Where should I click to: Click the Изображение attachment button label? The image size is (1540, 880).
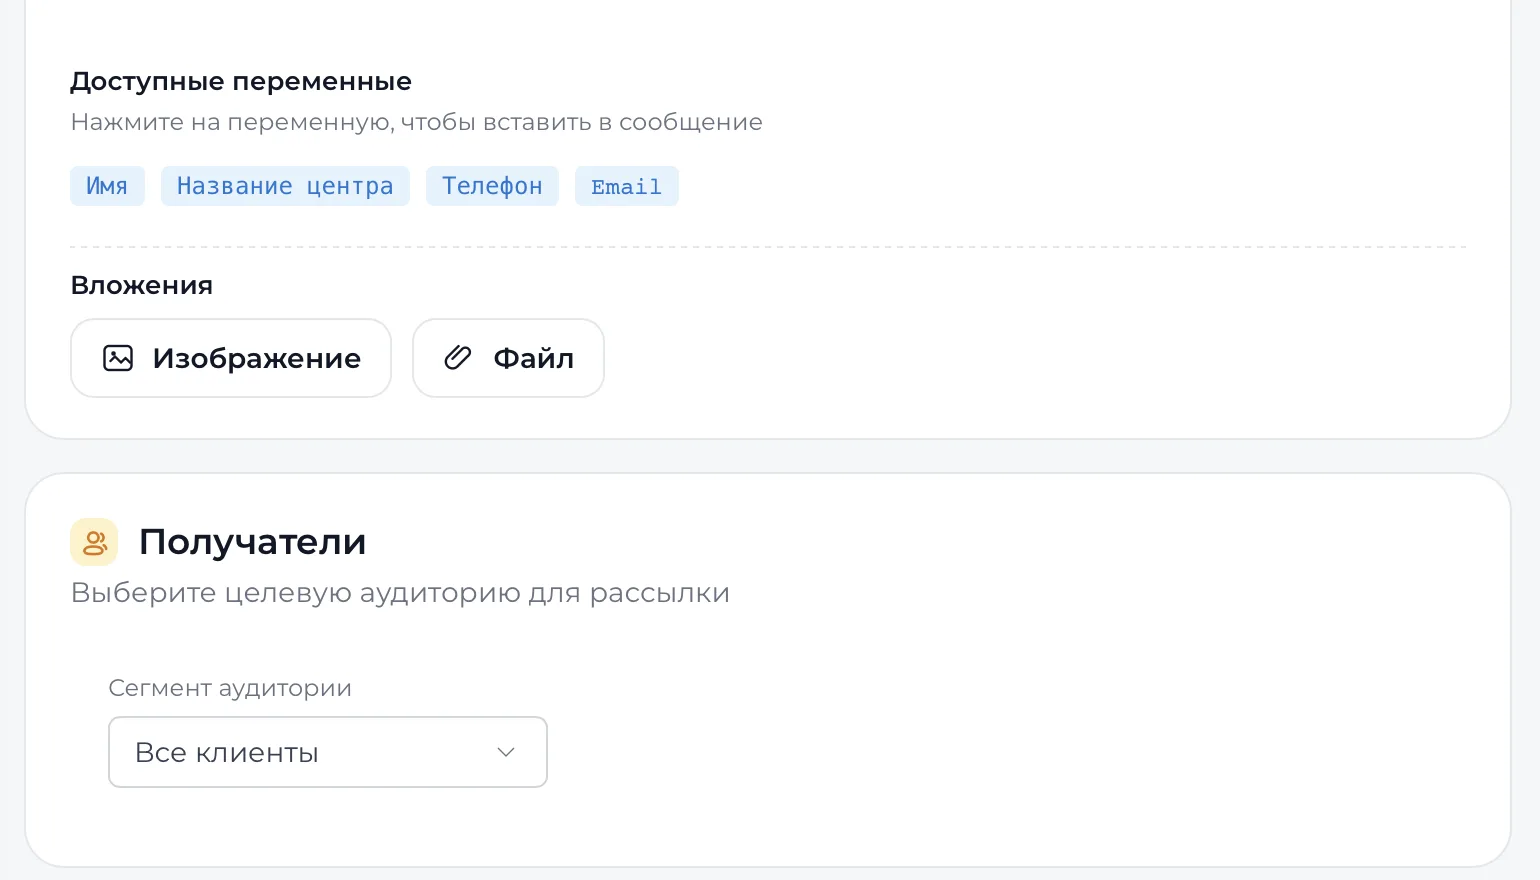[257, 358]
